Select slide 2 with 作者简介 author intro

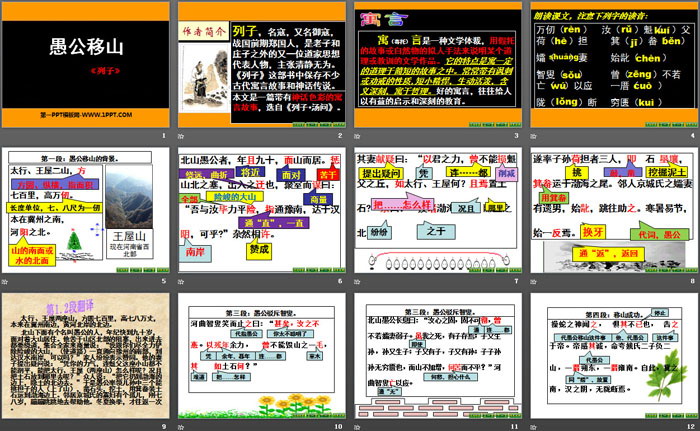pyautogui.click(x=262, y=65)
